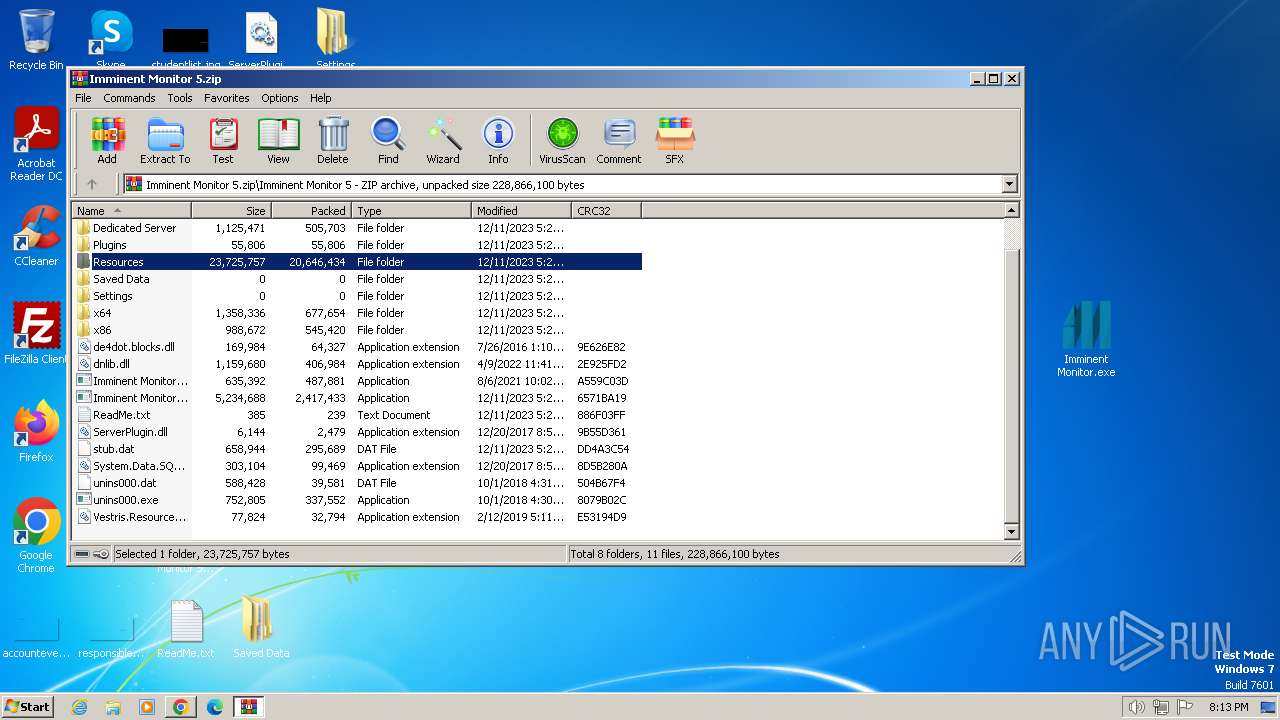Select the Firefox desktop icon

pyautogui.click(x=36, y=432)
